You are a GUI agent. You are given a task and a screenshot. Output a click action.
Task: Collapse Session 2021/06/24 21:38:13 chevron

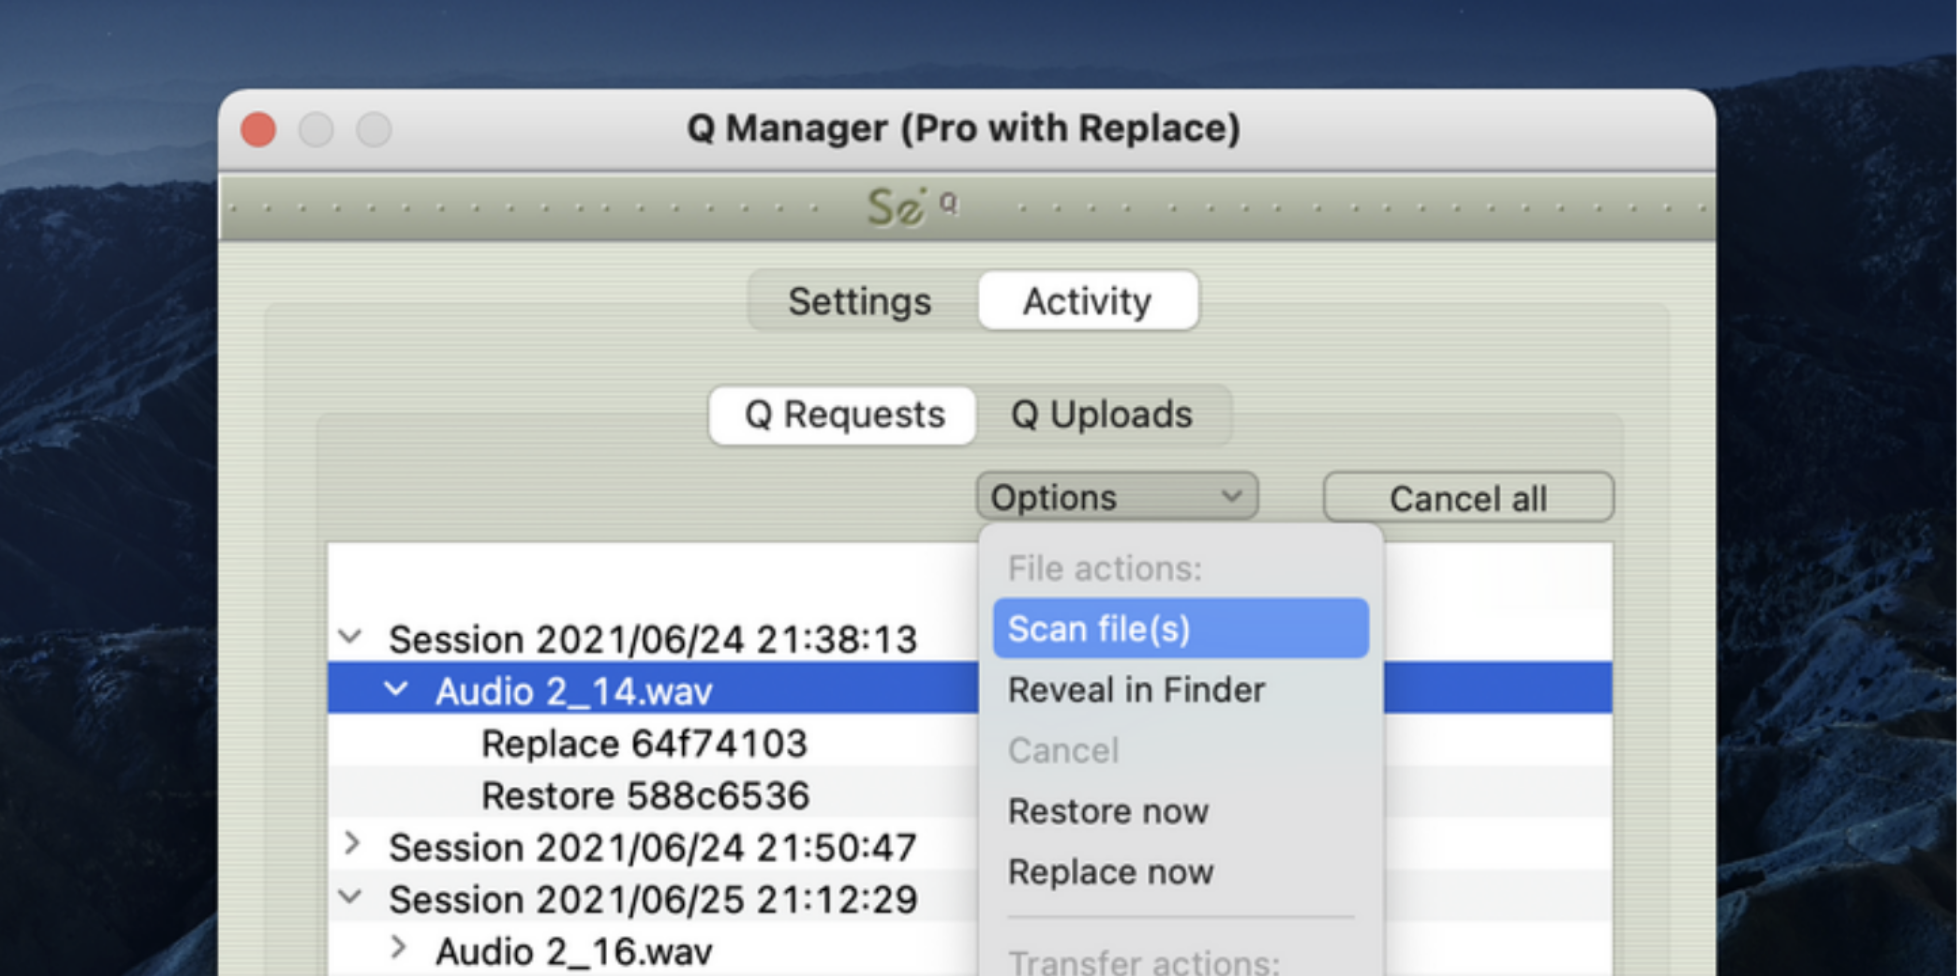tap(350, 637)
